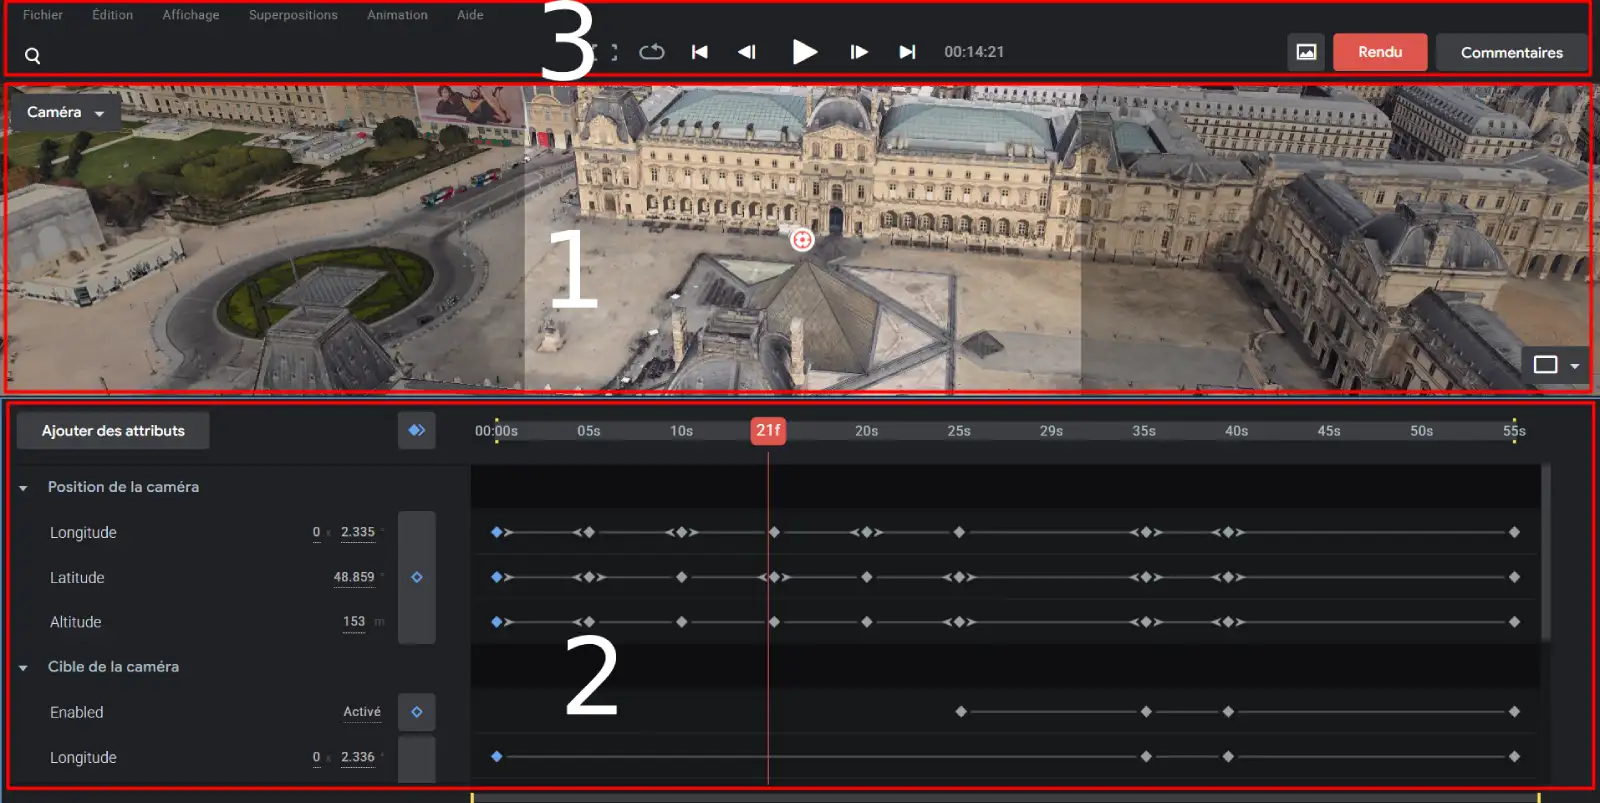Click the 40s mark on timeline ruler
This screenshot has height=803, width=1600.
(1236, 431)
